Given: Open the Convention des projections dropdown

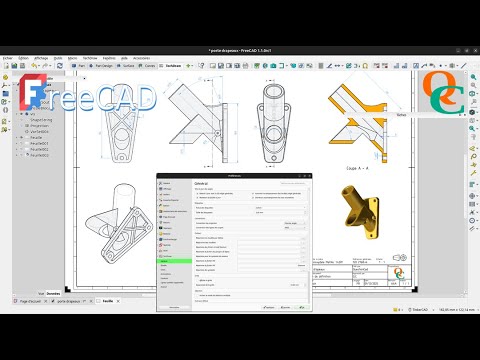Looking at the screenshot, I should point(295,223).
